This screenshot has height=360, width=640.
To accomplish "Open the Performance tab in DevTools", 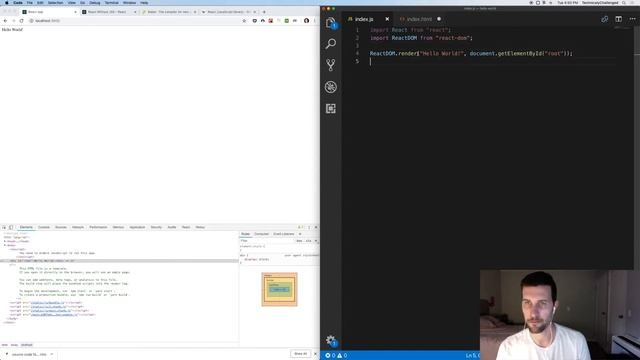I will 98,227.
